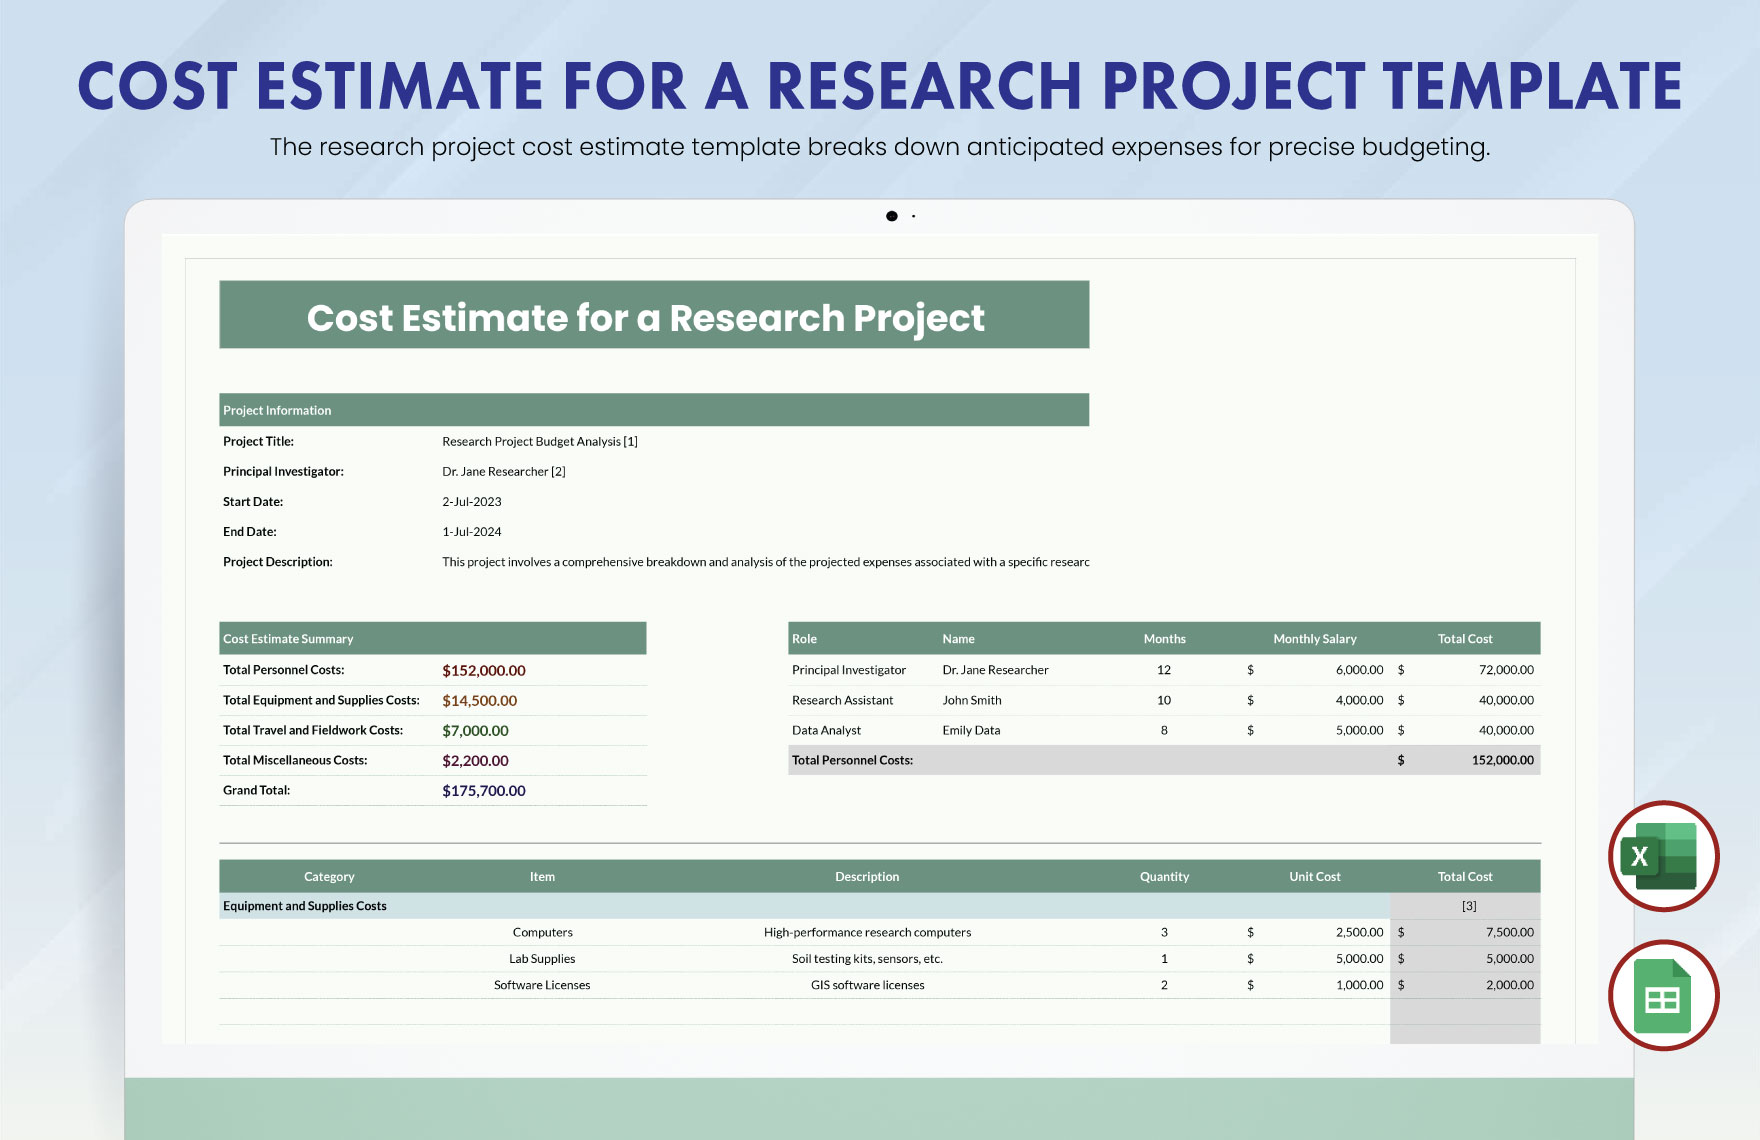Viewport: 1760px width, 1140px height.
Task: Select the '$152,000.00' summary value
Action: click(x=484, y=670)
